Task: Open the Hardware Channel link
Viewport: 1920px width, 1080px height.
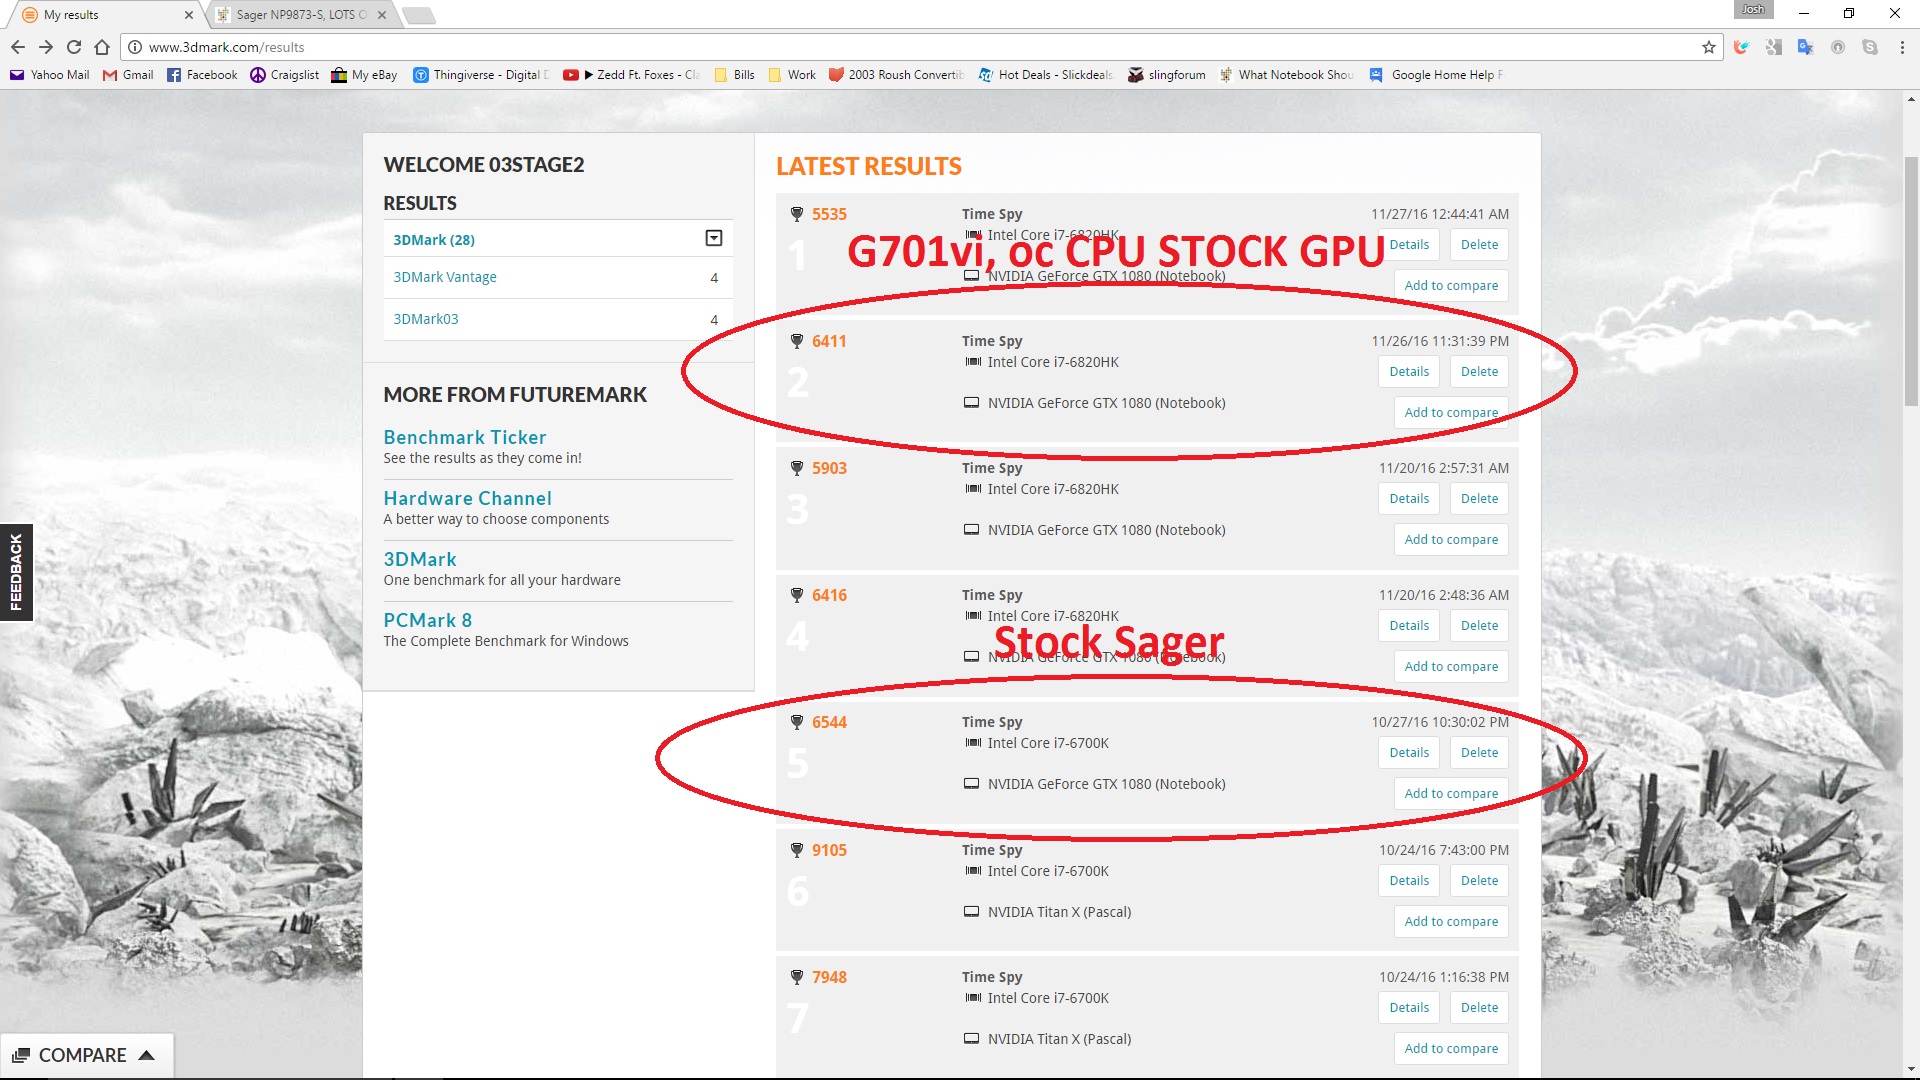Action: tap(468, 498)
